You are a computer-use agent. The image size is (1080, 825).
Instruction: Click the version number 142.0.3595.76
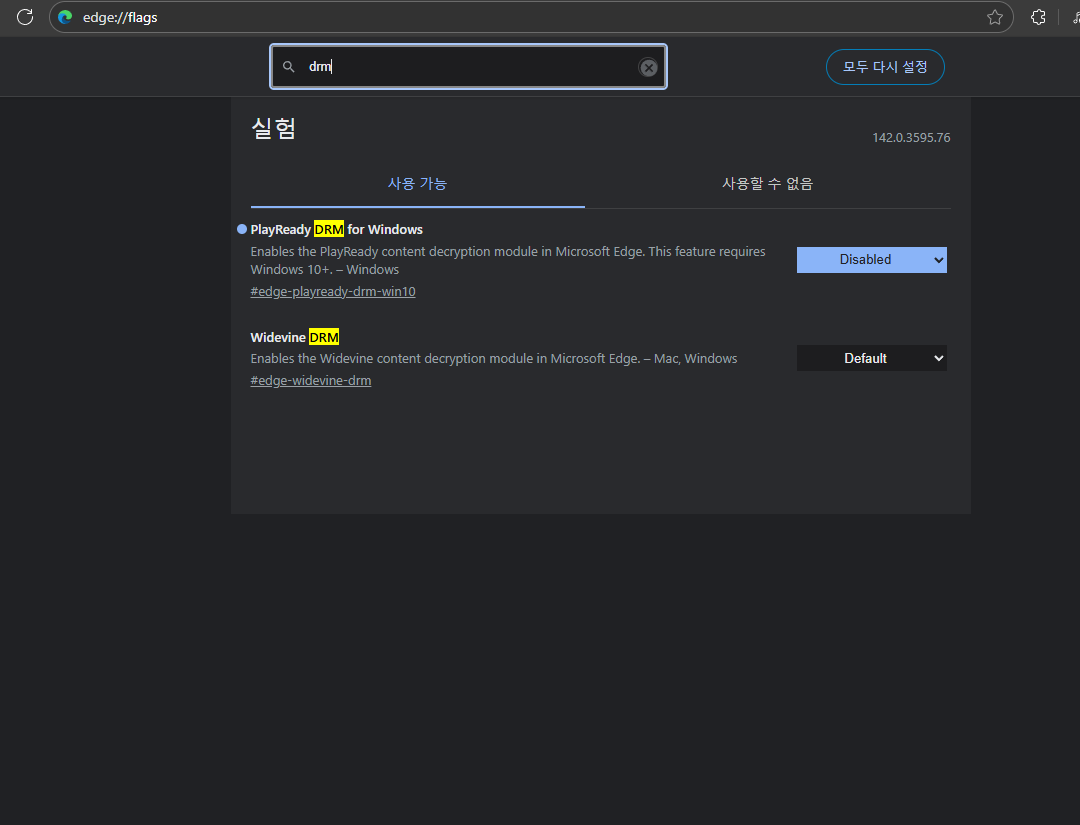911,138
